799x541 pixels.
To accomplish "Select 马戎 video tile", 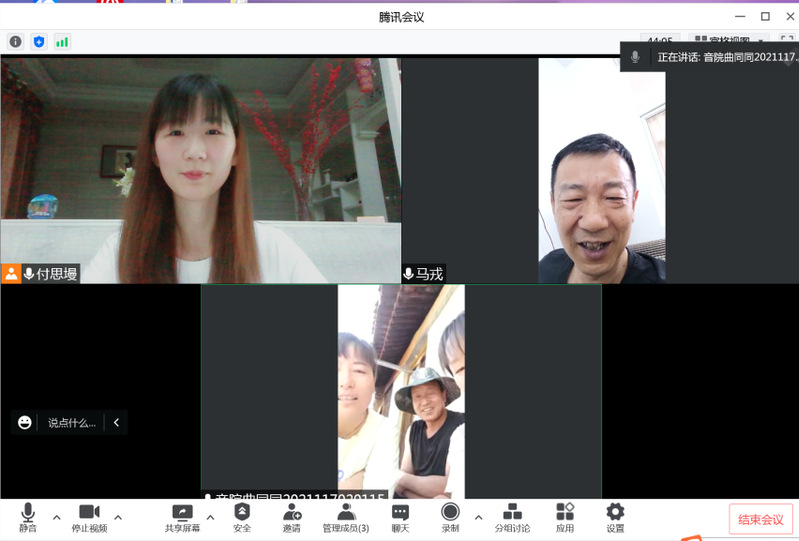I will point(601,170).
